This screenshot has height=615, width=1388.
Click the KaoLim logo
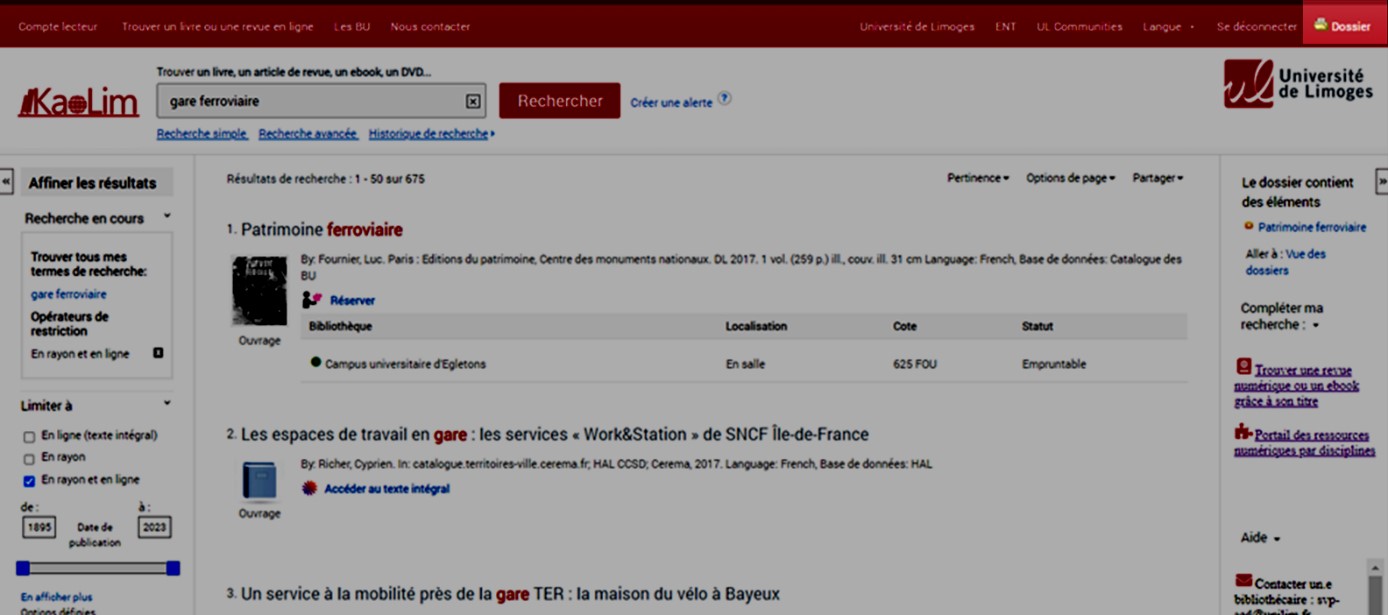(x=78, y=102)
